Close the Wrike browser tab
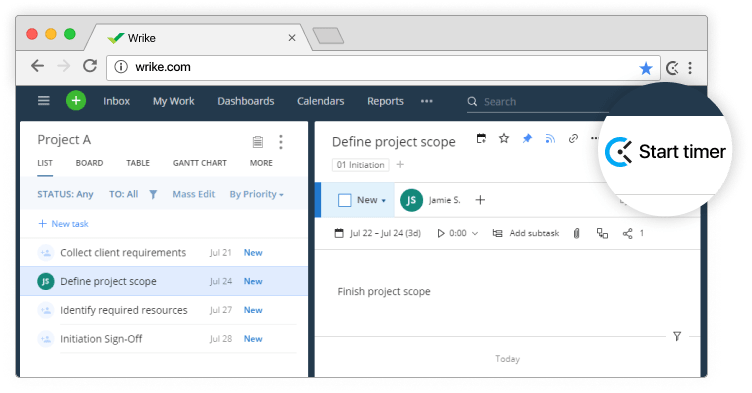The height and width of the screenshot is (393, 752). (x=292, y=38)
